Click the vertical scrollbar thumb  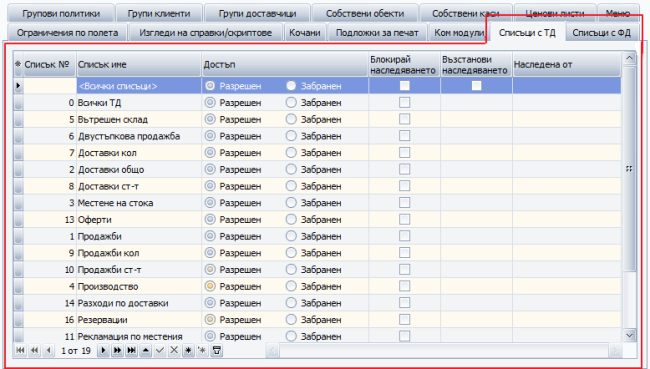(630, 169)
